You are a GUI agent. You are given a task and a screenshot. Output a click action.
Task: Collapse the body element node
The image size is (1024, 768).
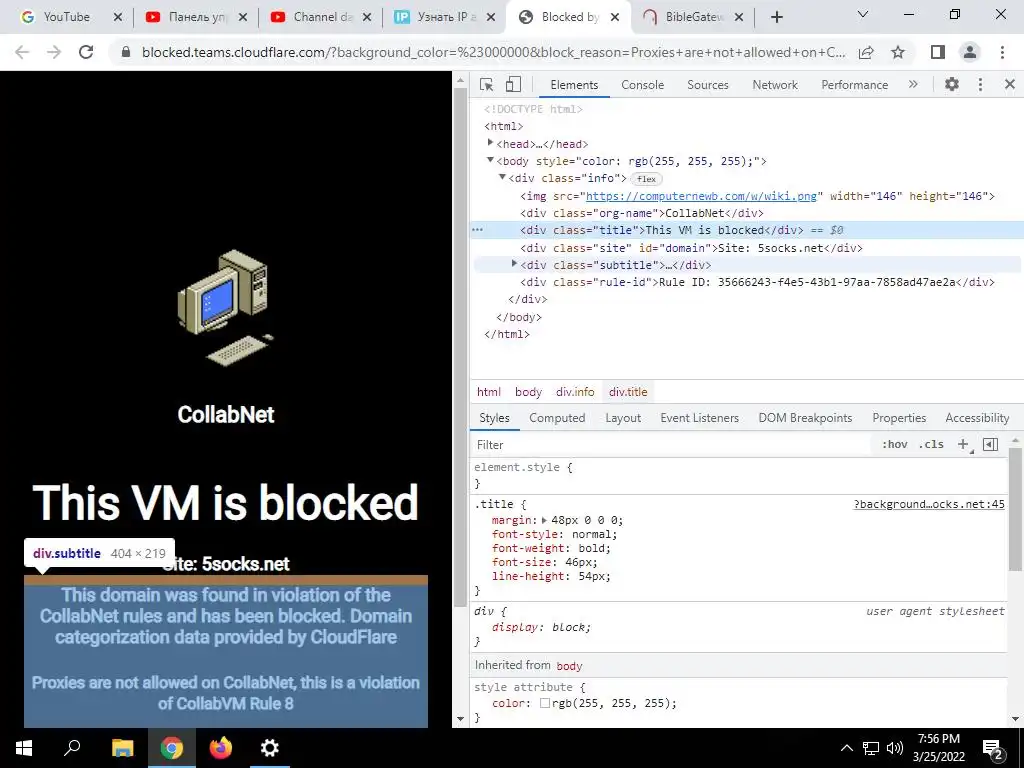point(490,160)
